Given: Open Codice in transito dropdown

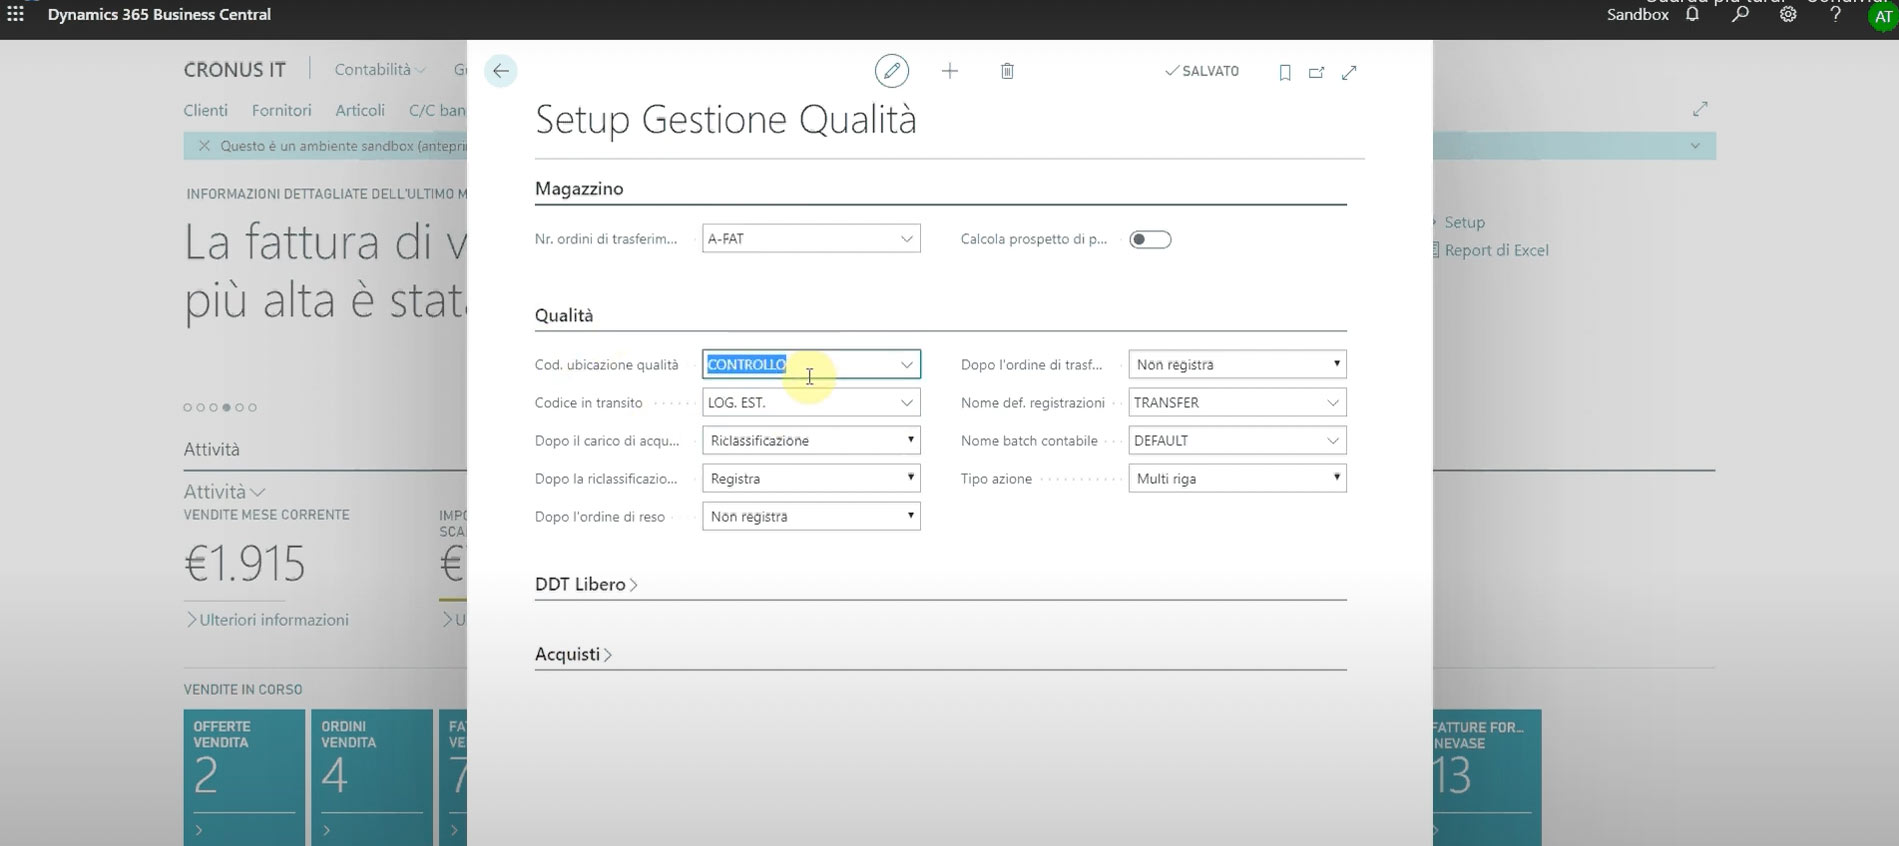Looking at the screenshot, I should pyautogui.click(x=906, y=403).
